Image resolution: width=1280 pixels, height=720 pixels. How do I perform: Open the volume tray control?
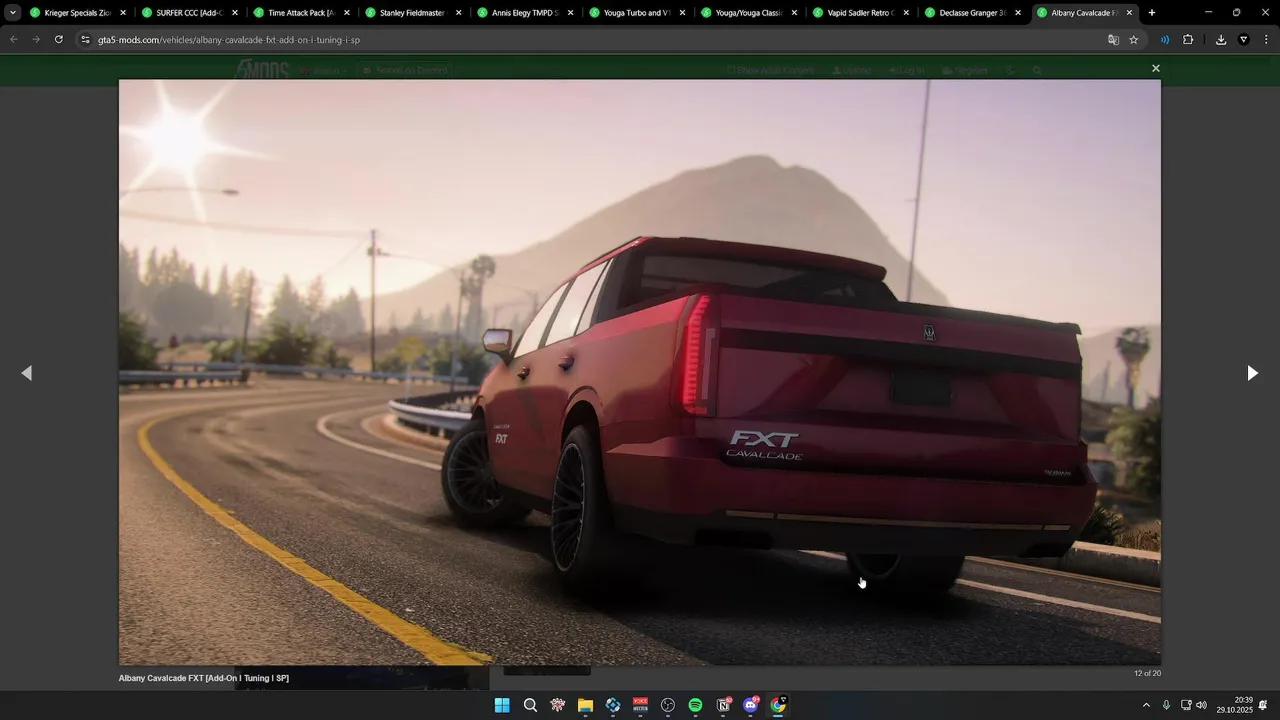pyautogui.click(x=1201, y=705)
